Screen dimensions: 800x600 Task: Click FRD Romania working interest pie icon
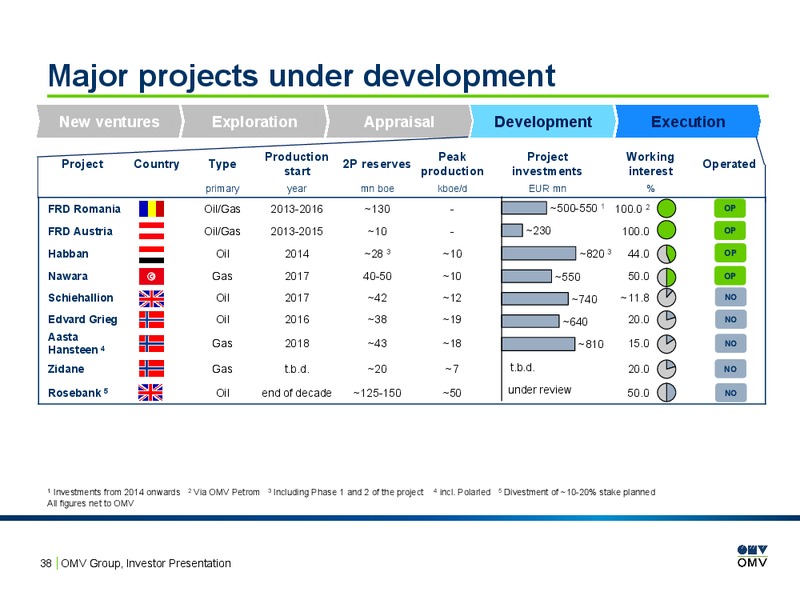point(666,209)
